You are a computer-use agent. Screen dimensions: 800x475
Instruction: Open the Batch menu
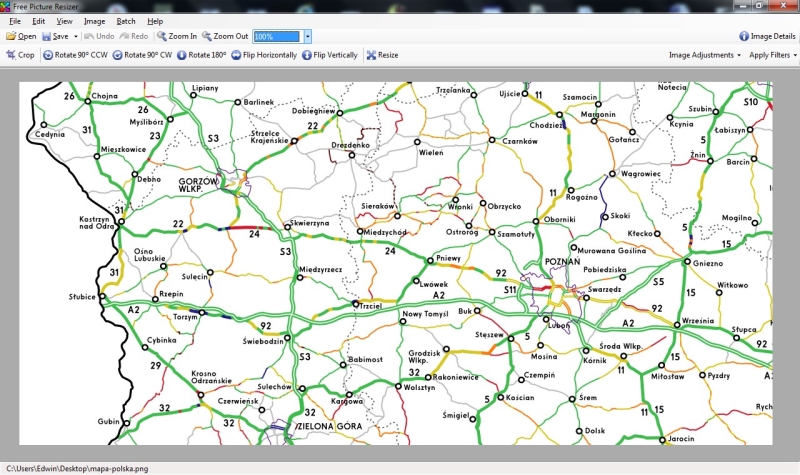click(x=125, y=21)
